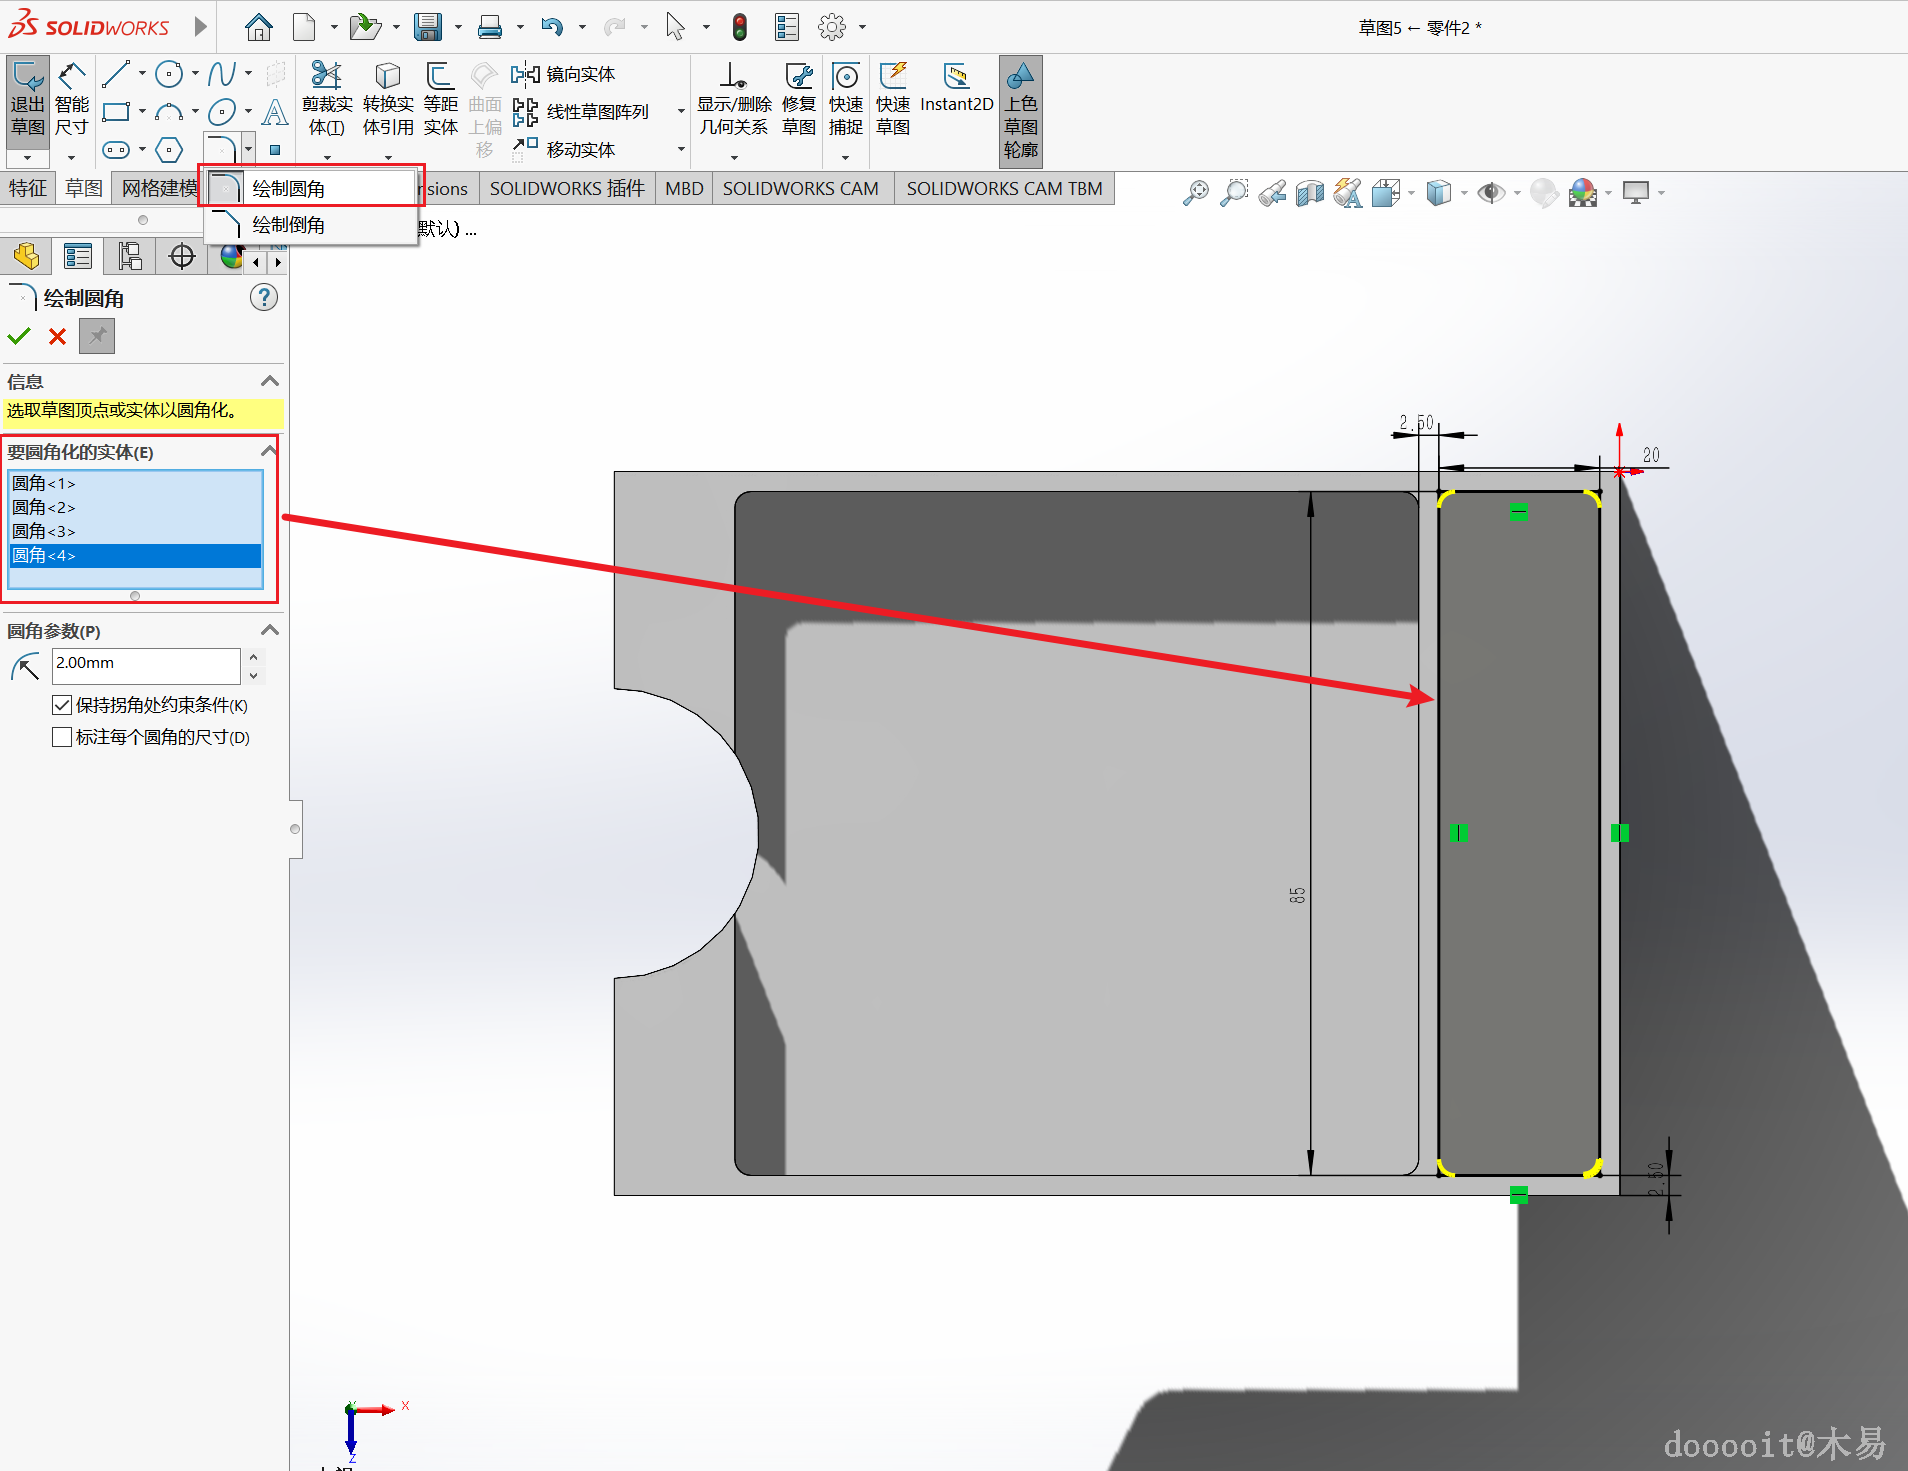Click Display/Delete Relations (显示/删除几何关系)
Screen dimensions: 1908x1471
pos(734,99)
